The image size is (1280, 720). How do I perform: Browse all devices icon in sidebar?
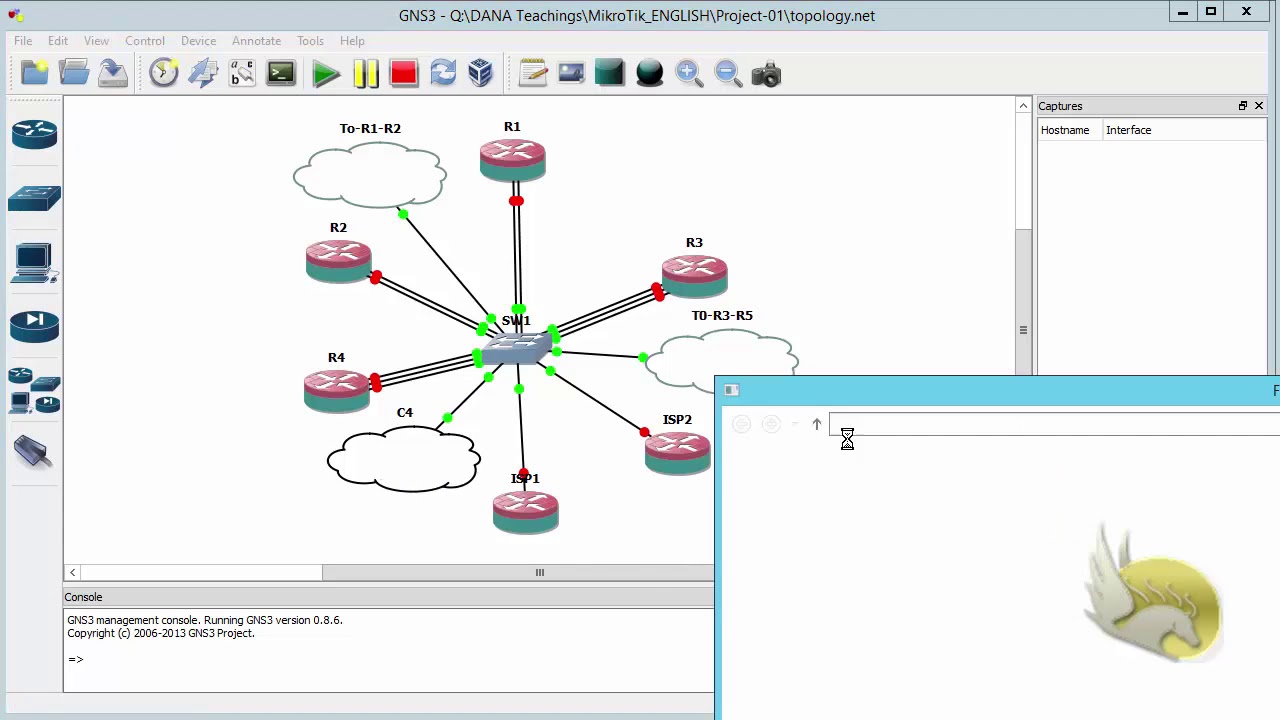34,390
